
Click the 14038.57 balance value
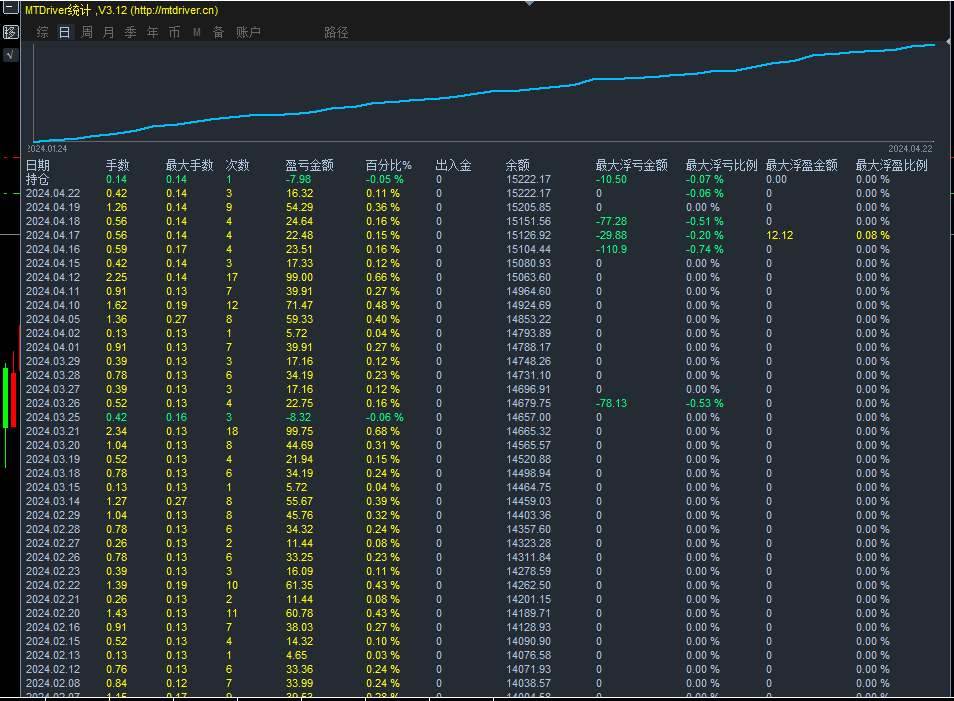pos(528,683)
